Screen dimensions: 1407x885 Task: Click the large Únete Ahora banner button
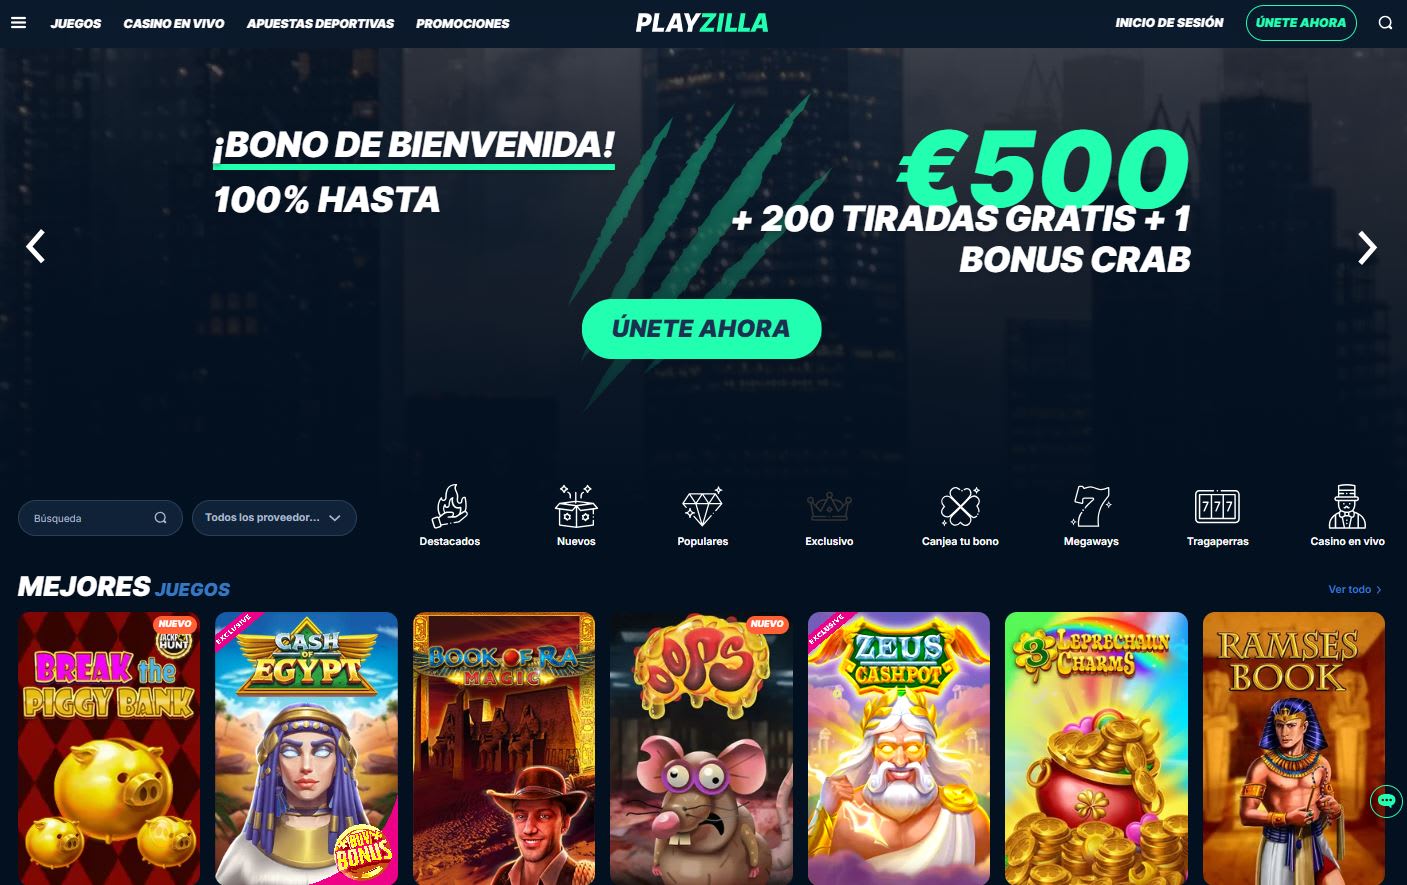(x=701, y=329)
